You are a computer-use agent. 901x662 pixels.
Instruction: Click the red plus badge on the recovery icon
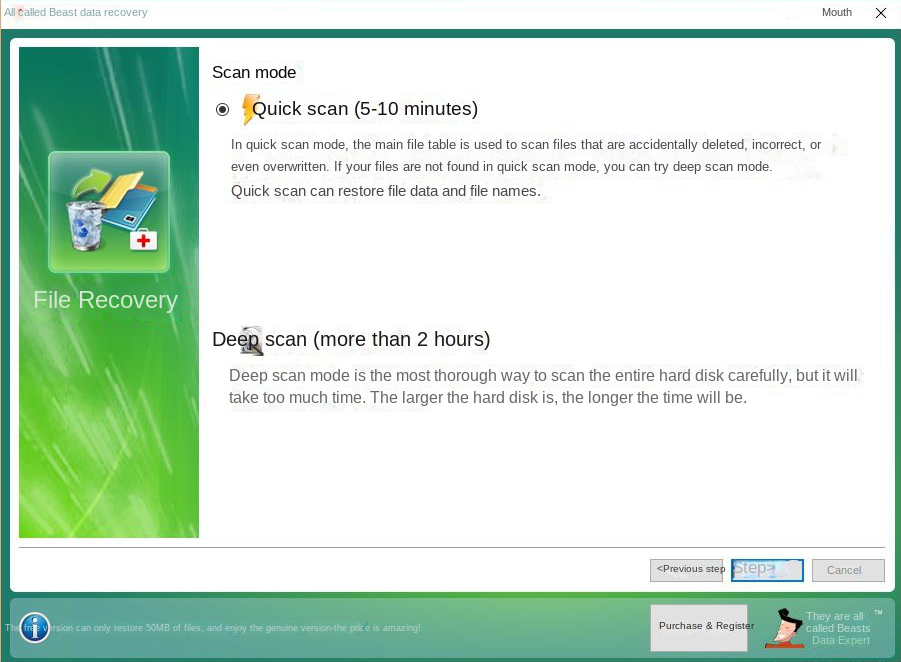143,240
